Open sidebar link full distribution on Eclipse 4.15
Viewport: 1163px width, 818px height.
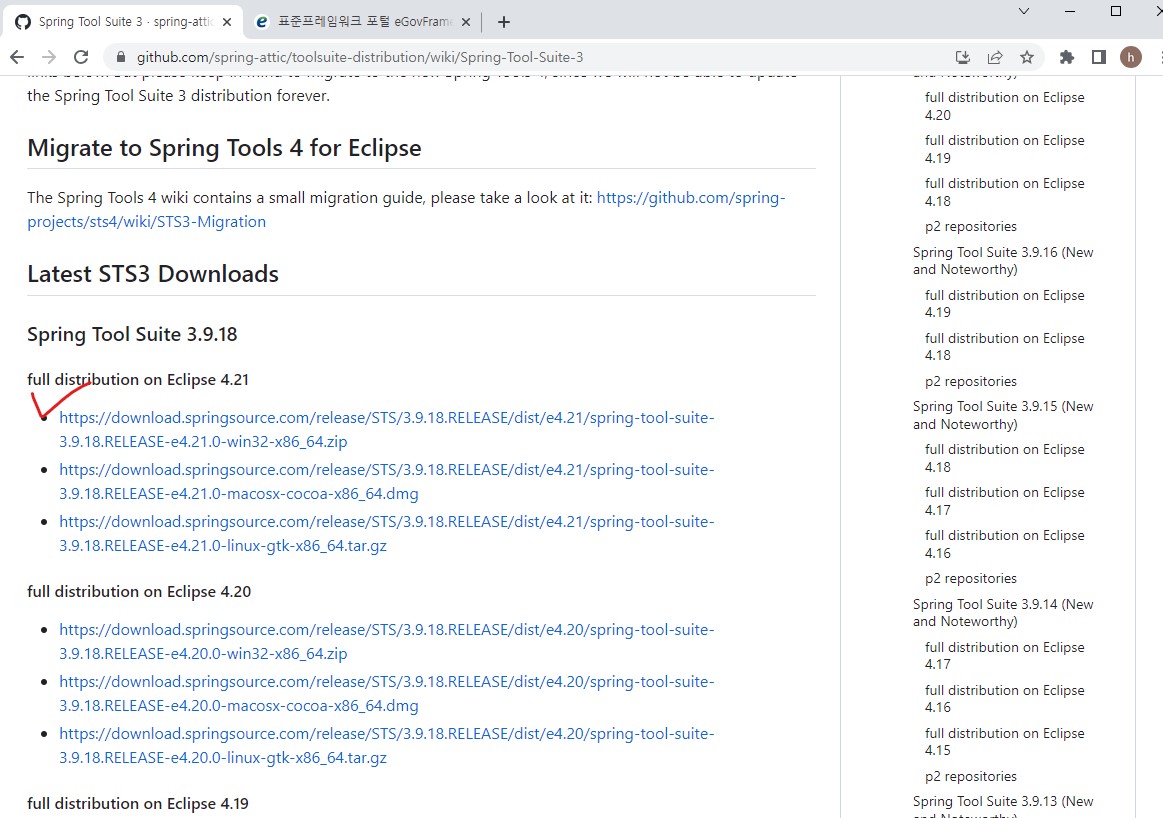(x=1004, y=742)
